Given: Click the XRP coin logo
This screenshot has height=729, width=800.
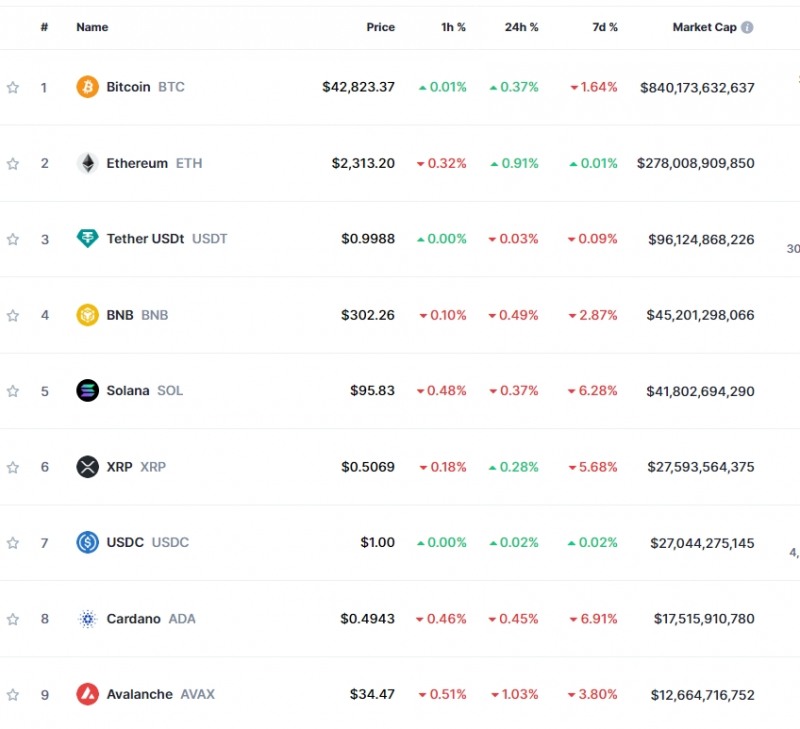Looking at the screenshot, I should coord(88,467).
